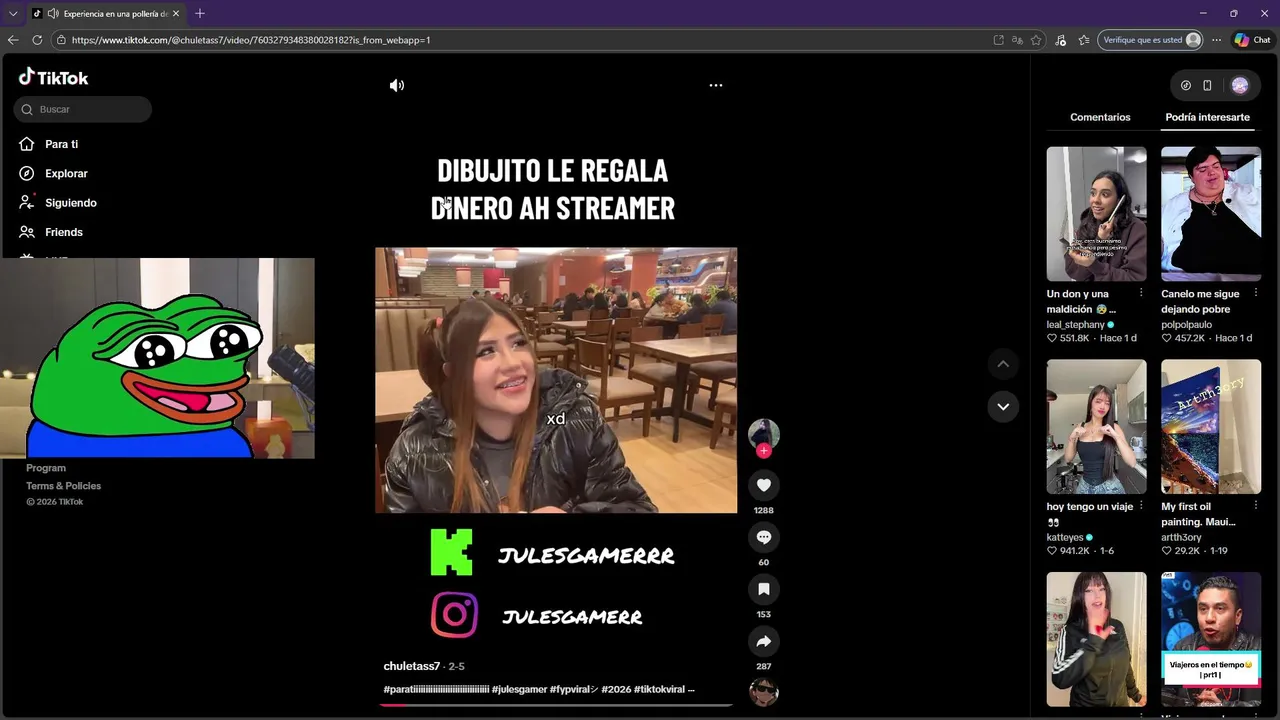This screenshot has width=1280, height=720.
Task: Open 'hoy tengo un viaje' video thumbnail
Action: pyautogui.click(x=1096, y=427)
